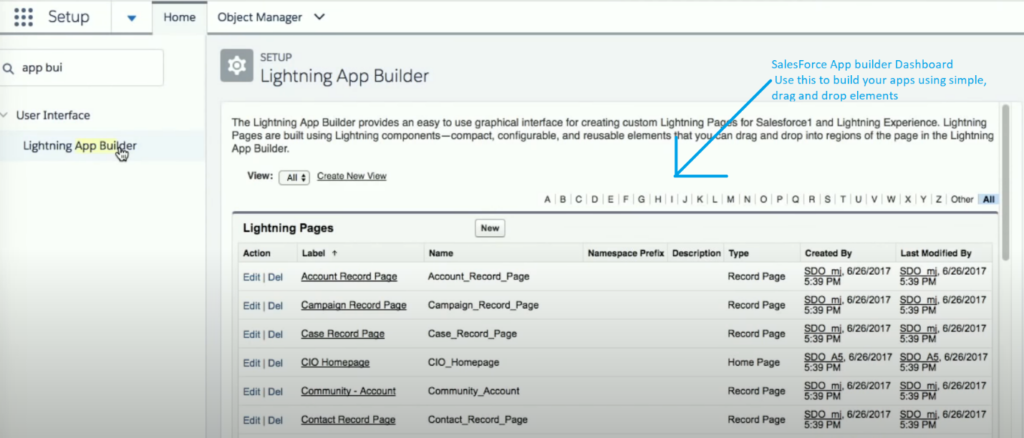1024x438 pixels.
Task: Open the Contact Record Page label link
Action: coord(348,420)
